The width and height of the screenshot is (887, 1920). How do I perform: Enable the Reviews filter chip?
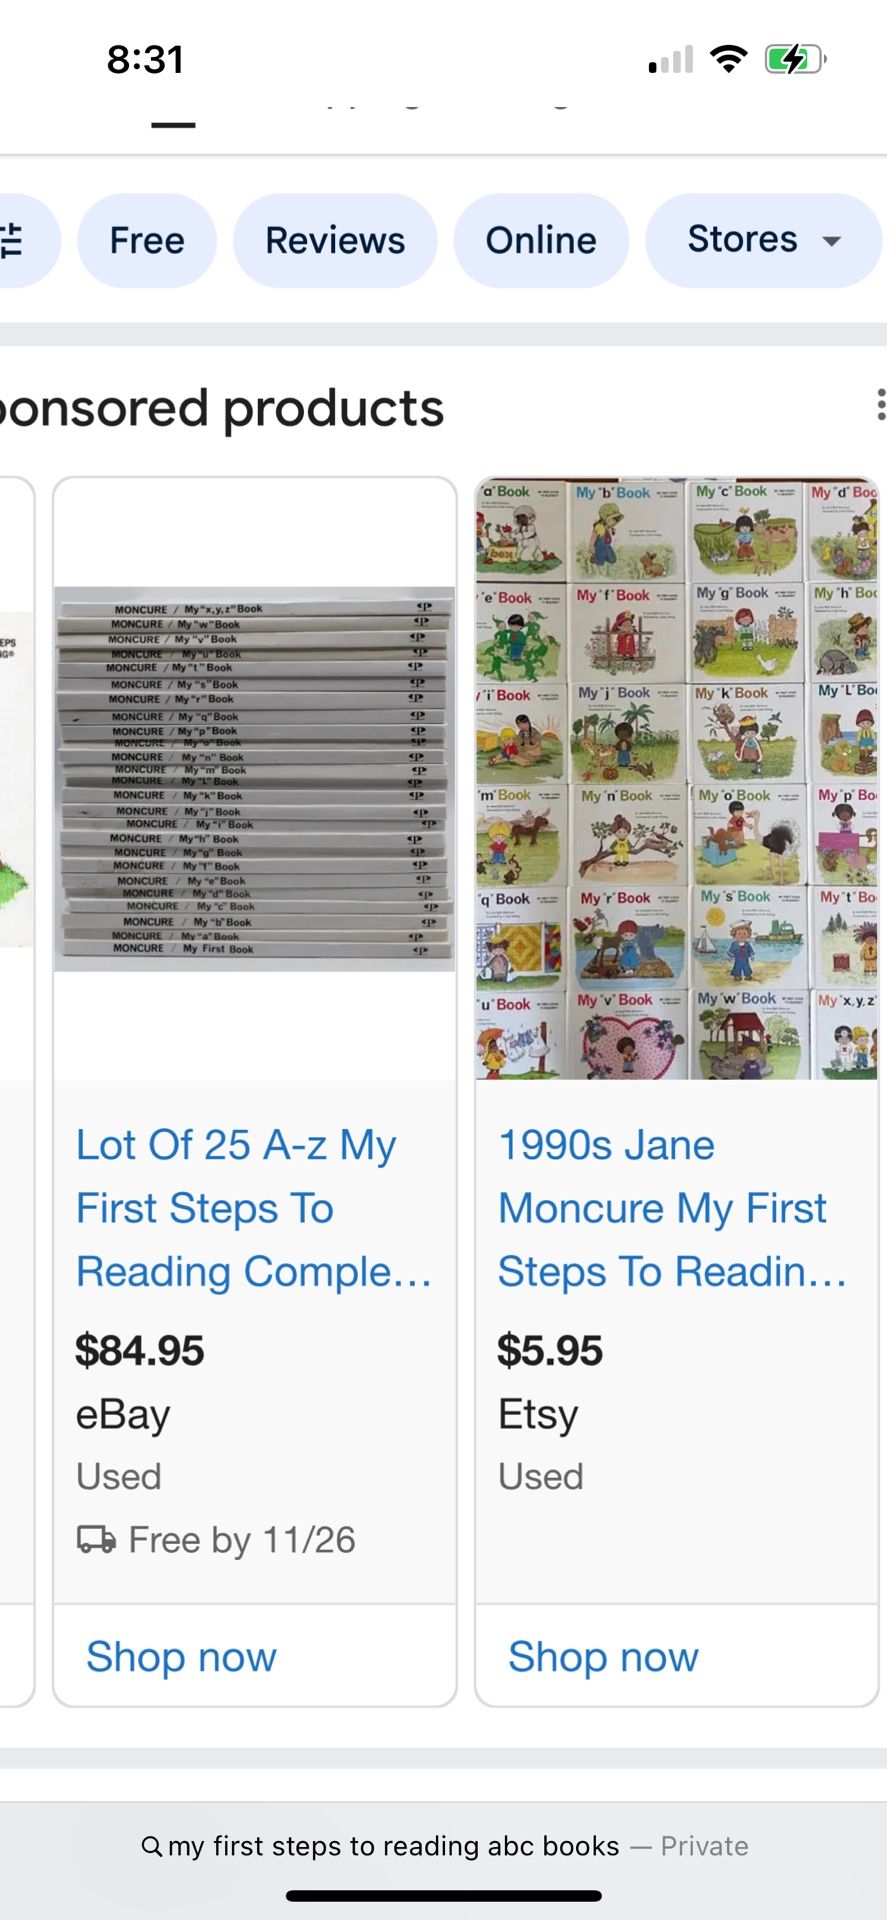tap(335, 240)
